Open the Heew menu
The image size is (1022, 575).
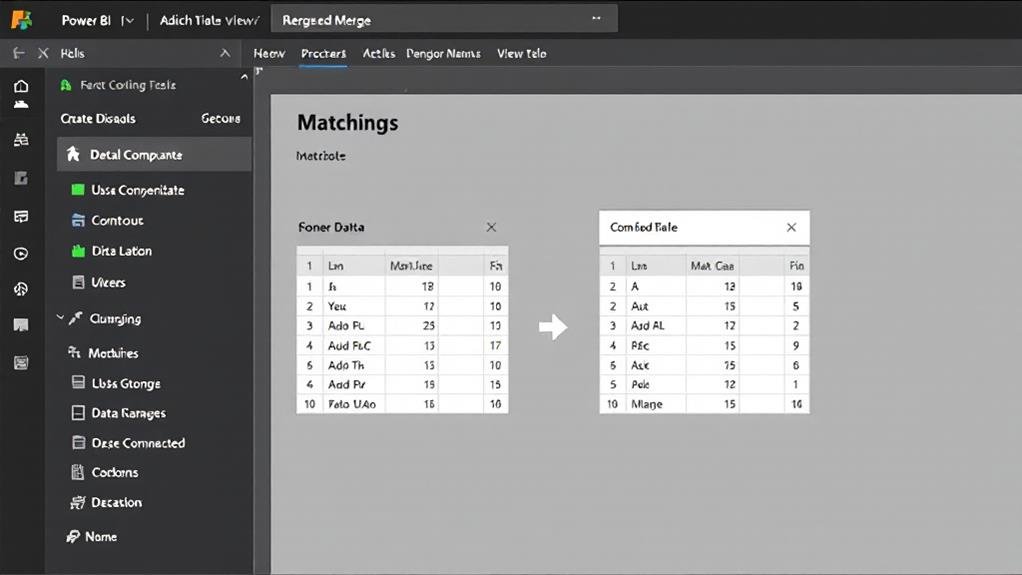(269, 53)
